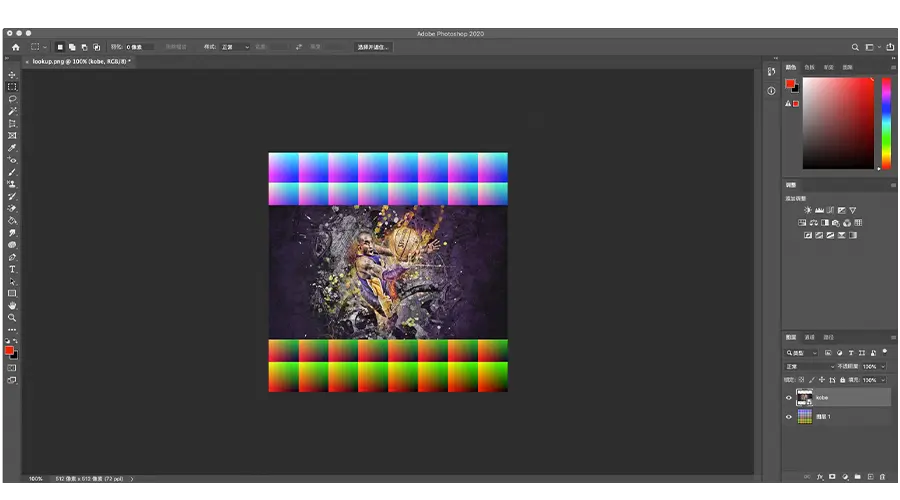Open the layer blend mode dropdown
Viewport: 900px width, 500px height.
[x=810, y=366]
